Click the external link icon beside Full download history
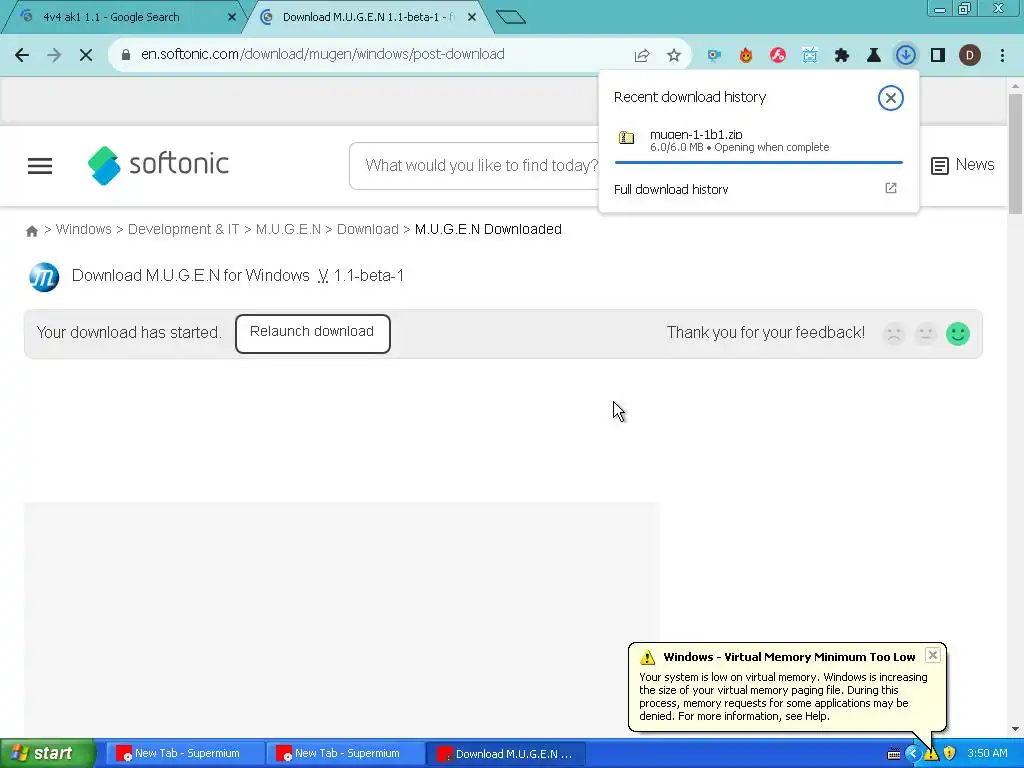Screen dimensions: 1024x768 point(891,188)
